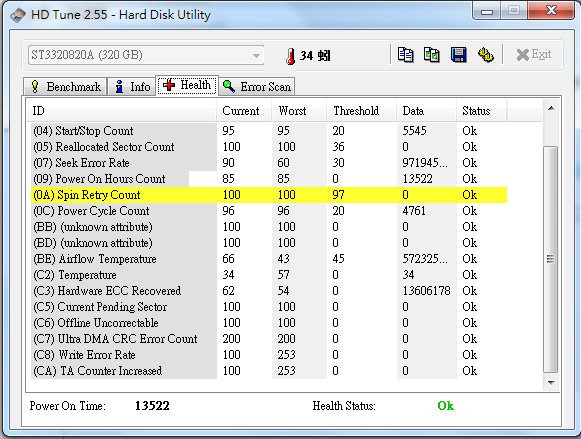Select the (0C) Power Cycle Count row
The height and width of the screenshot is (439, 581).
coord(269,211)
